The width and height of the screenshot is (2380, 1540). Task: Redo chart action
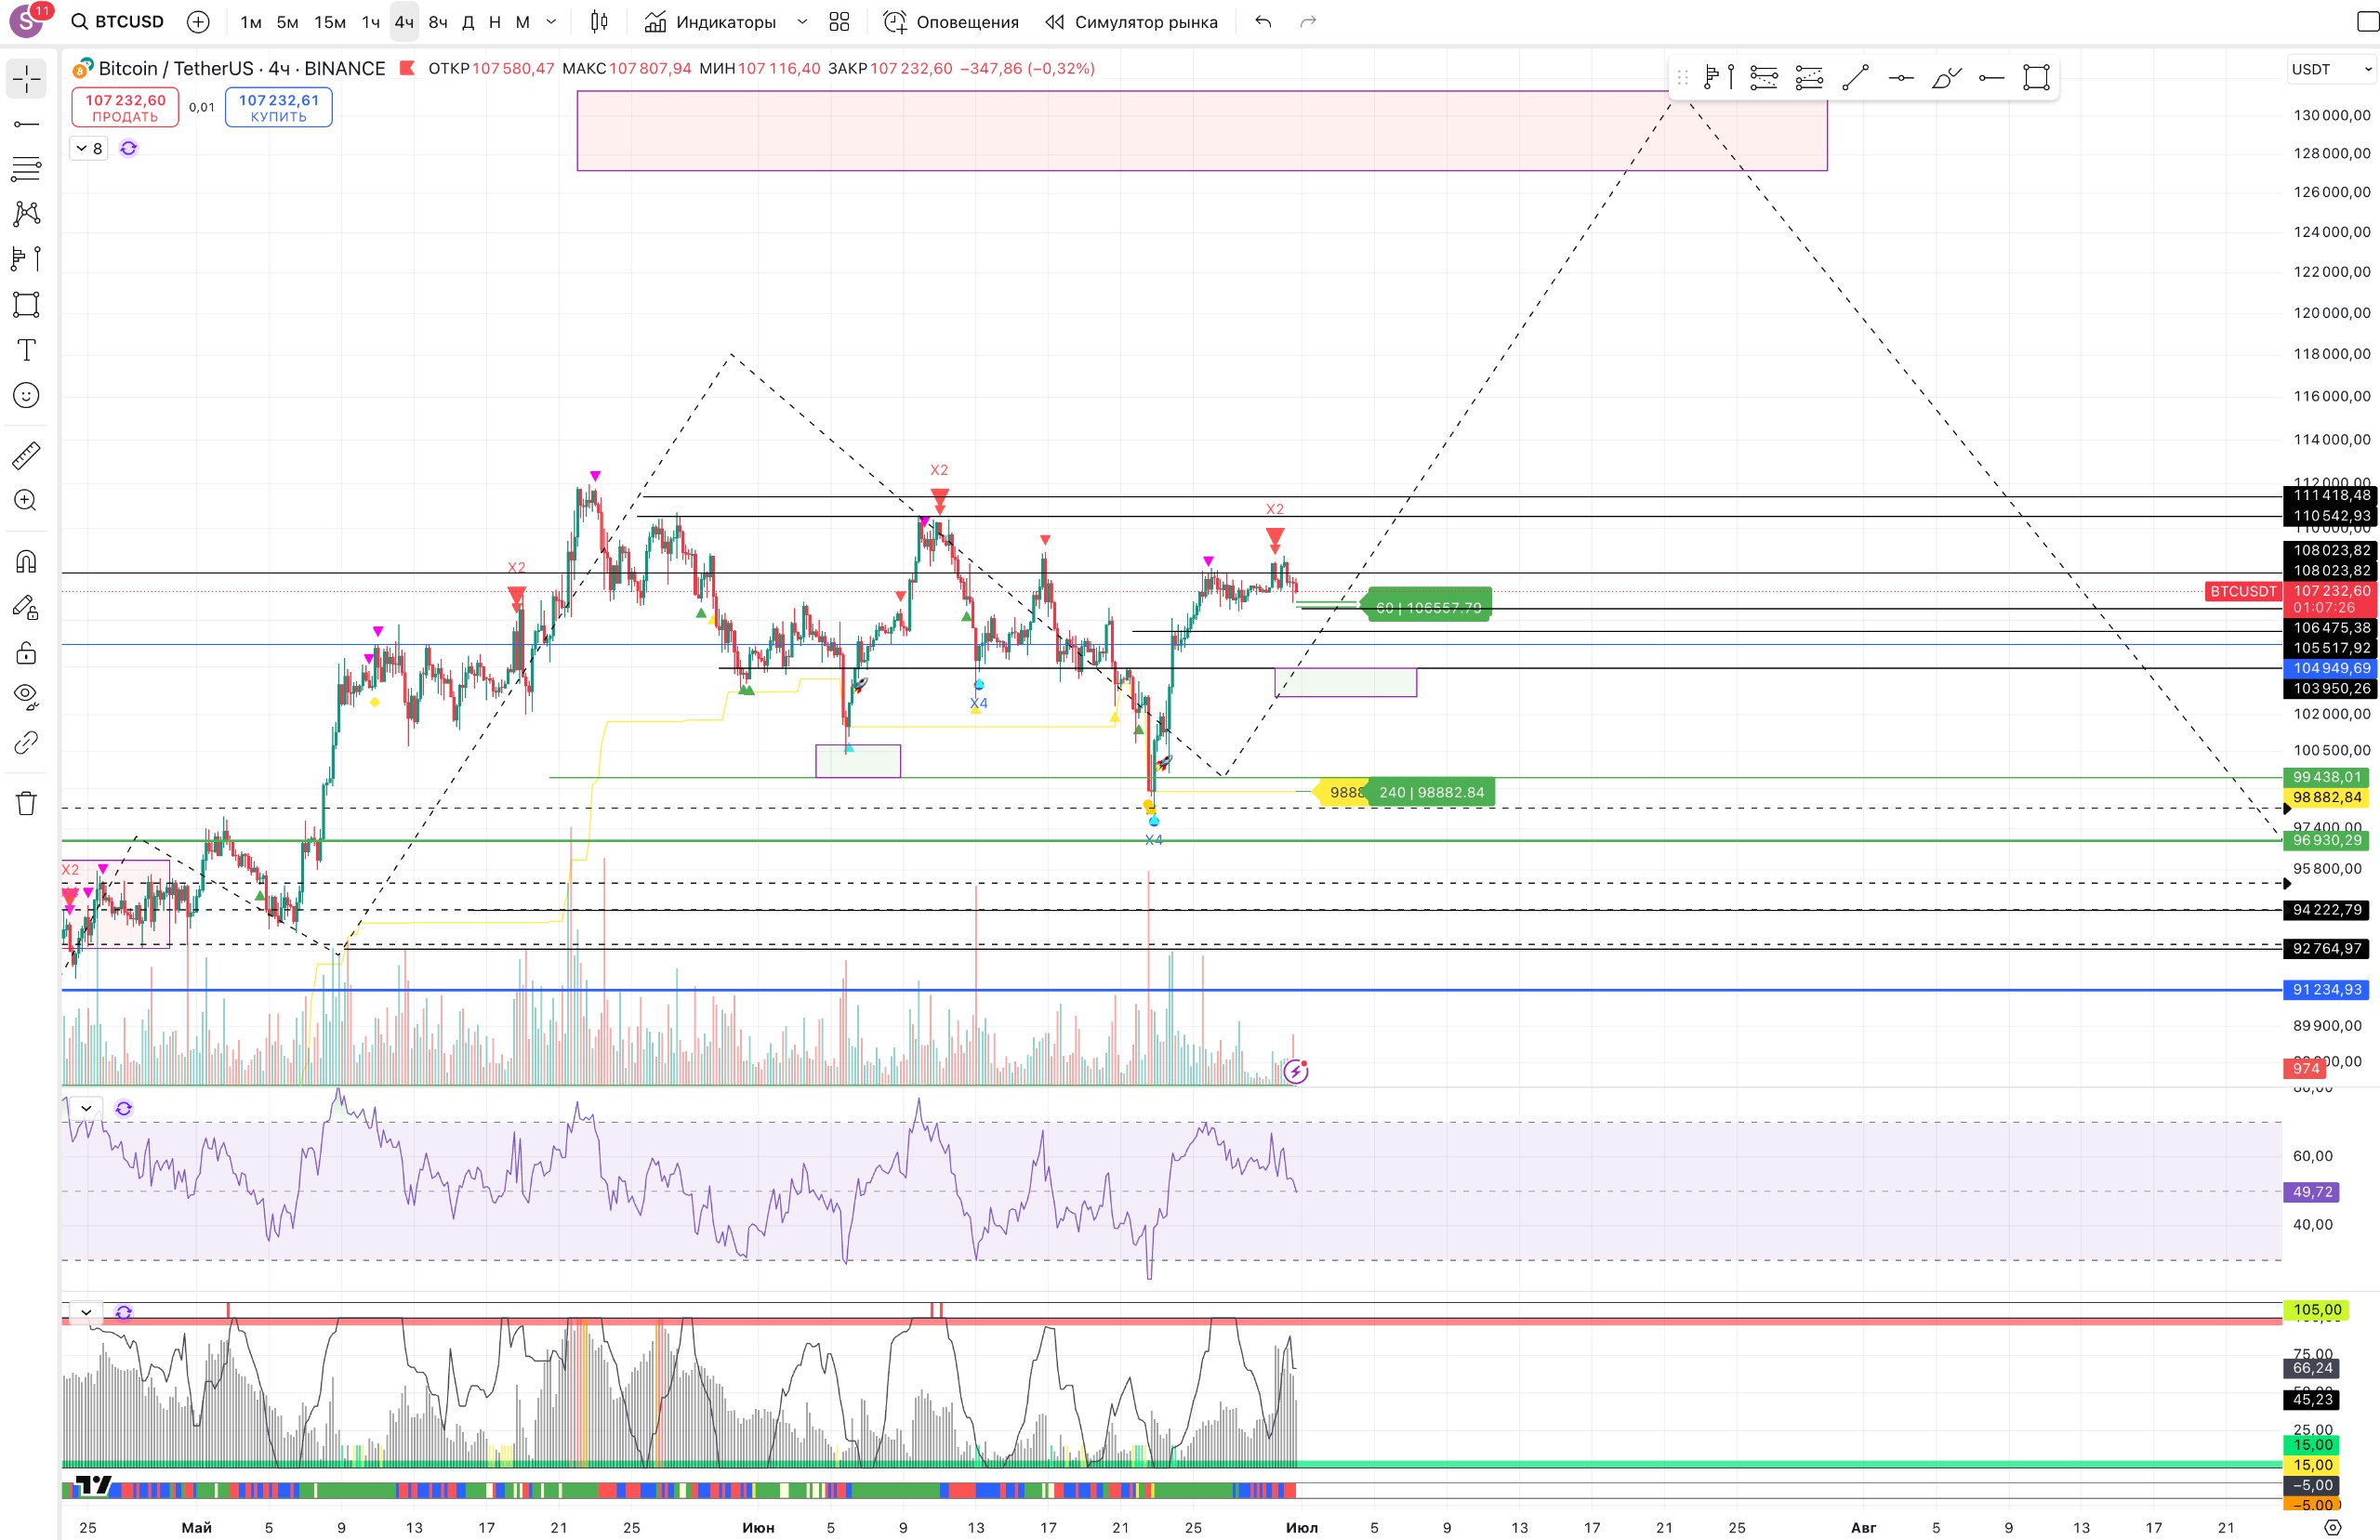pos(1307,21)
